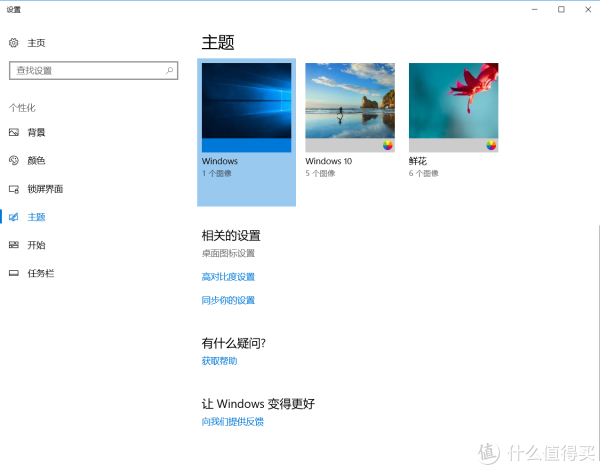Click the Home gear icon
This screenshot has height=470, width=600.
pyautogui.click(x=13, y=43)
